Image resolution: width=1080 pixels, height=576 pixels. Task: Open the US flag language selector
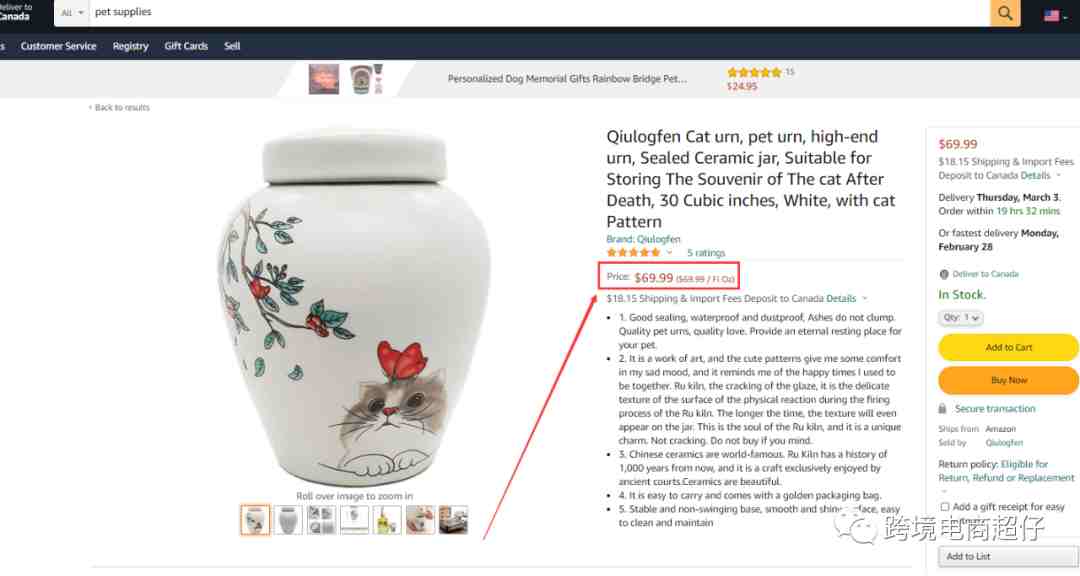[1055, 15]
